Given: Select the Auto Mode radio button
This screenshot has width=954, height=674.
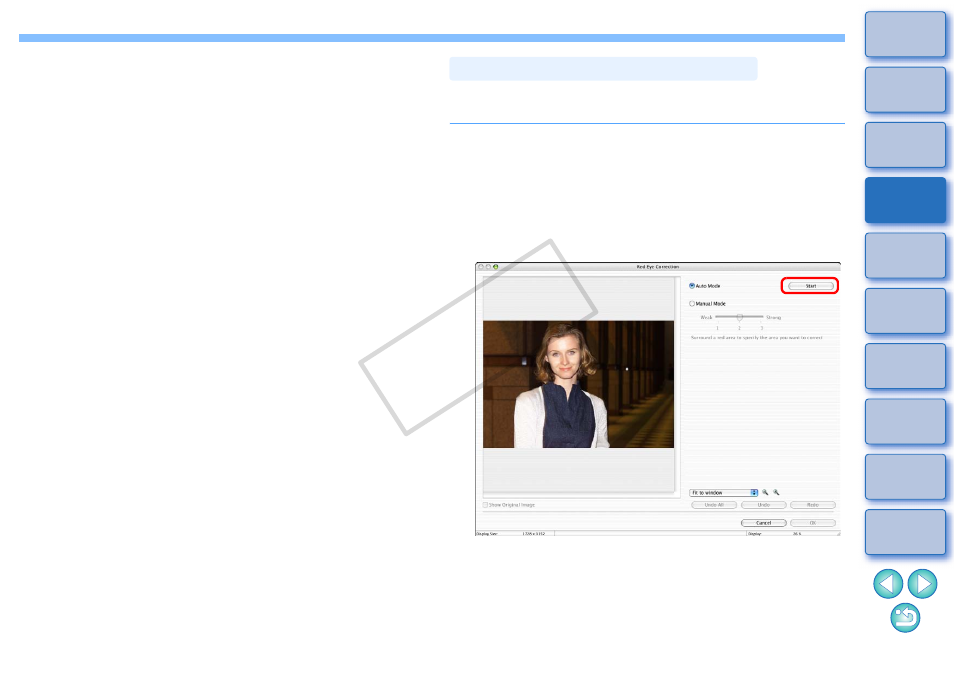Looking at the screenshot, I should coord(692,286).
